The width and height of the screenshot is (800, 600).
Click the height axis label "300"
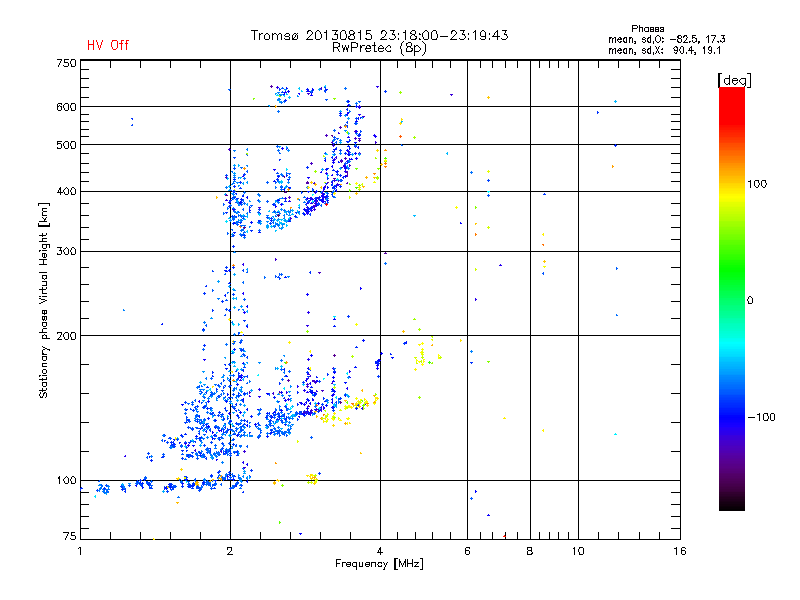tap(66, 252)
